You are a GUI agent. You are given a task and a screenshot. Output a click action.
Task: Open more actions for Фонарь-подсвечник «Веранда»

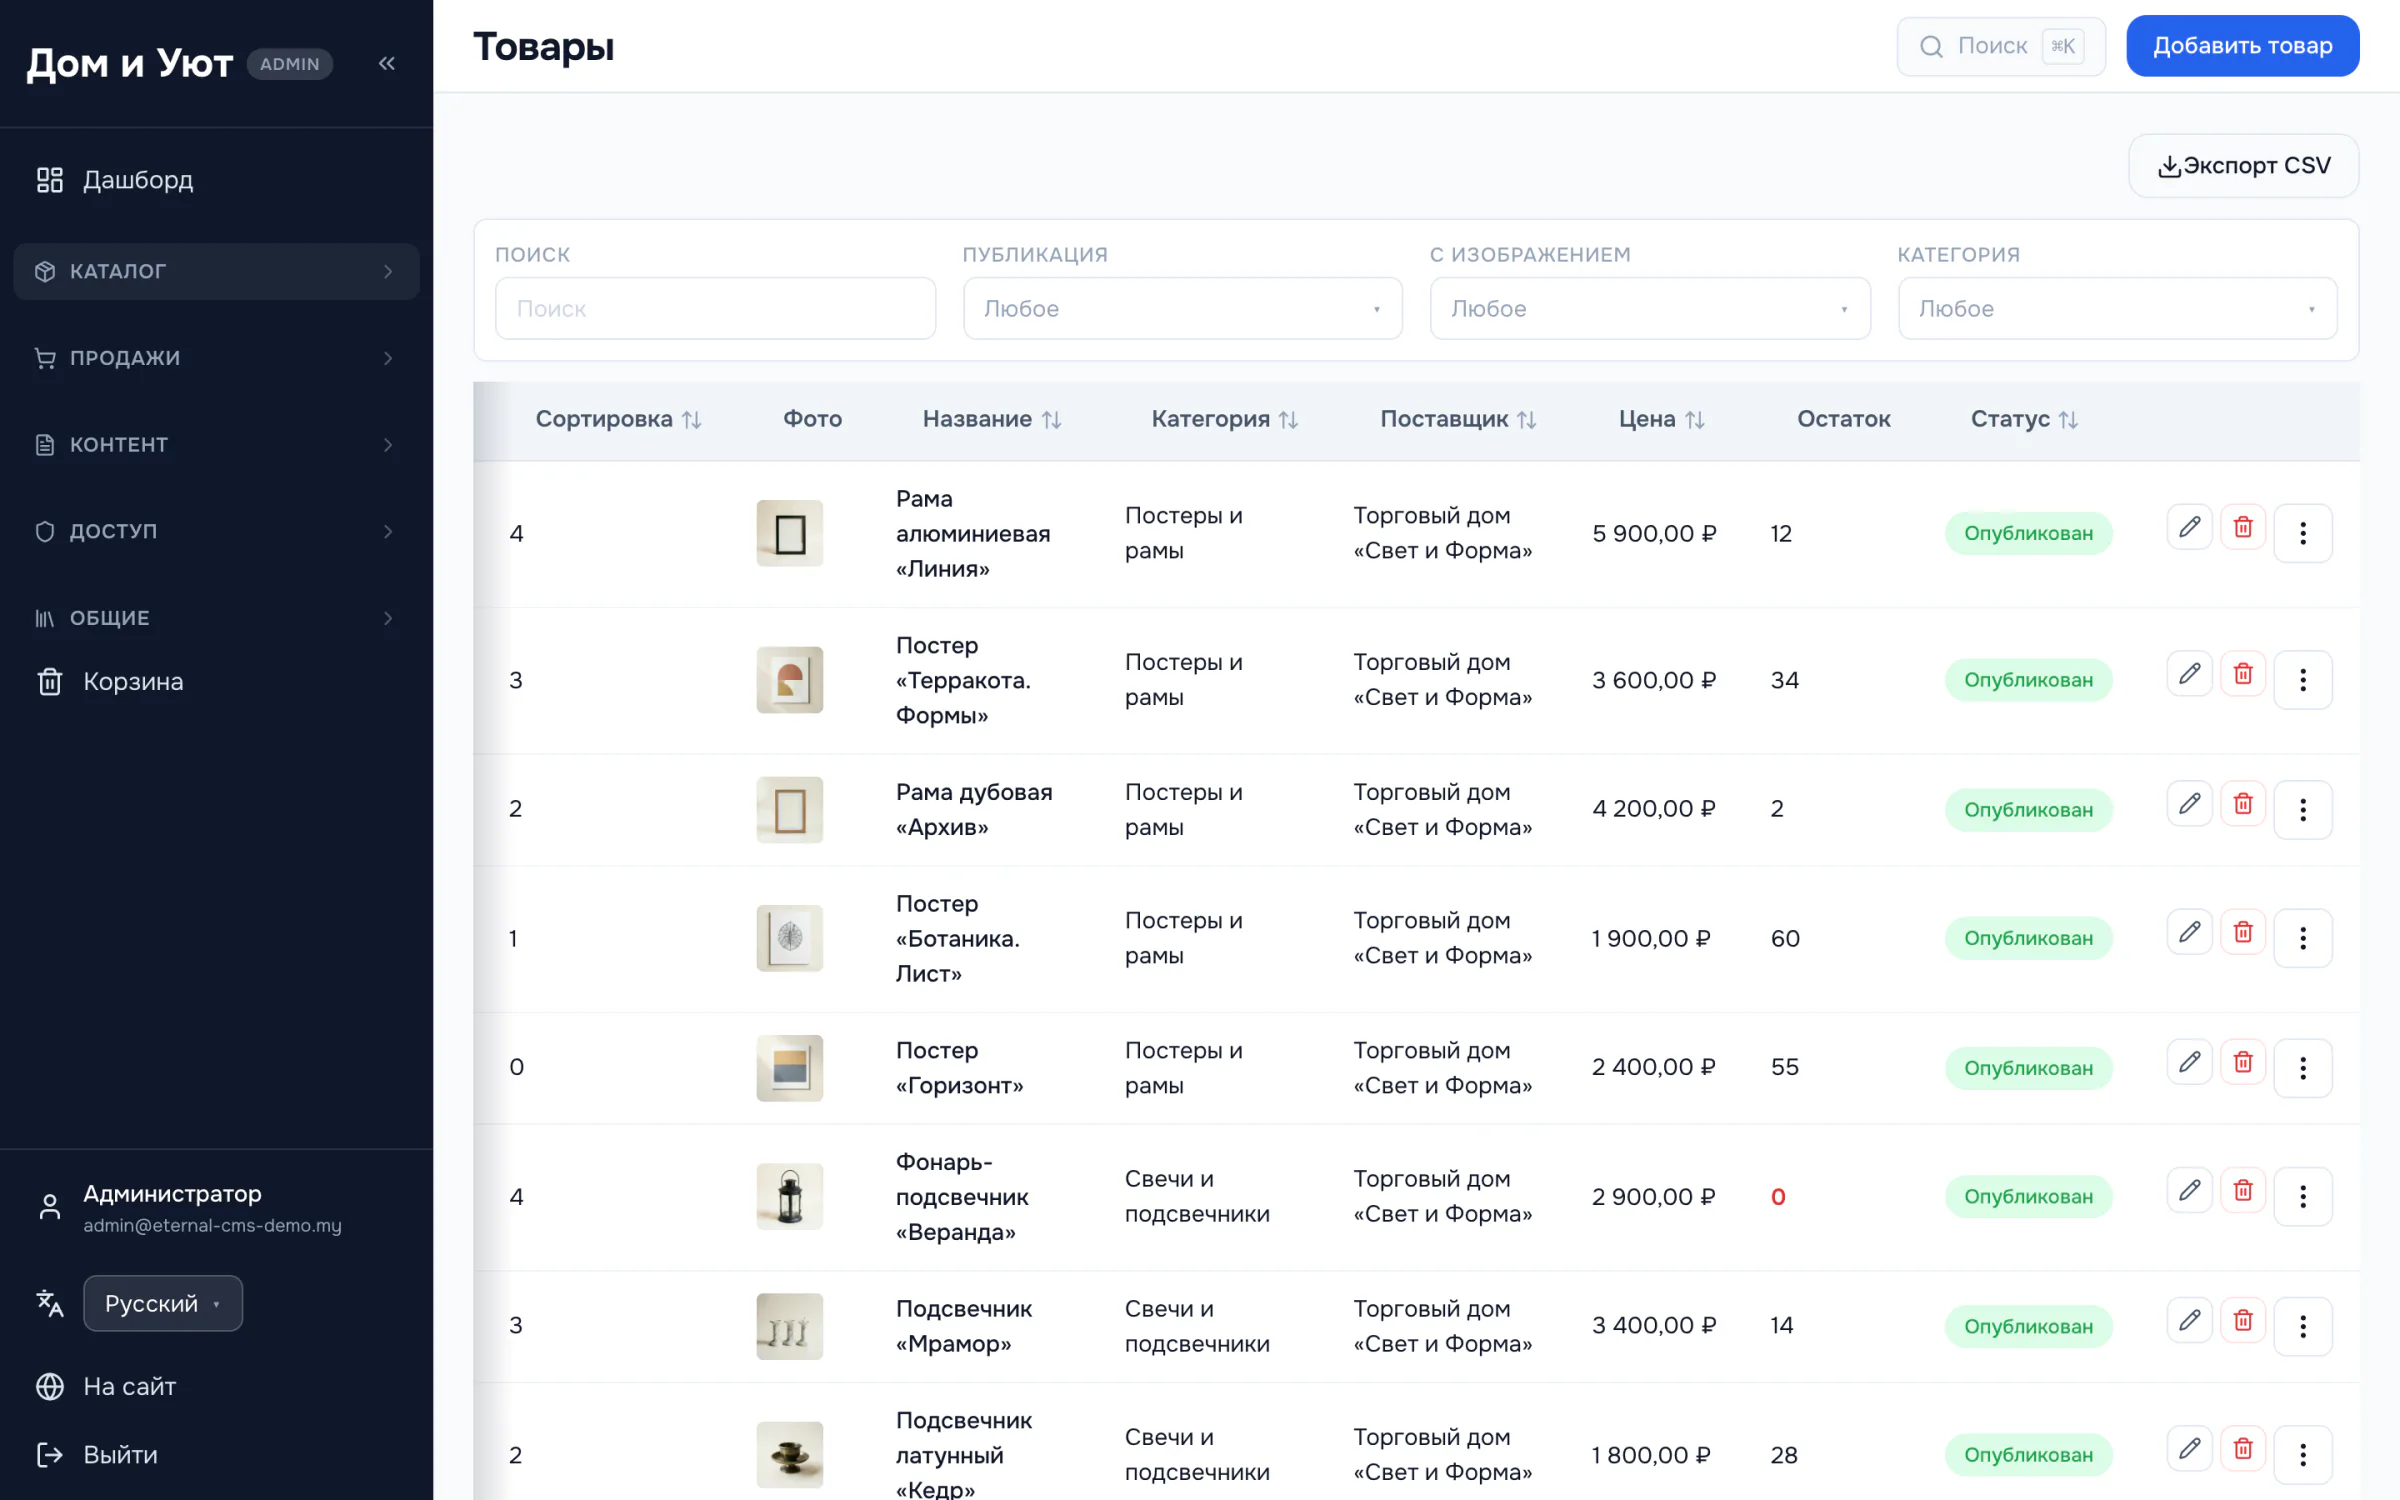coord(2302,1196)
